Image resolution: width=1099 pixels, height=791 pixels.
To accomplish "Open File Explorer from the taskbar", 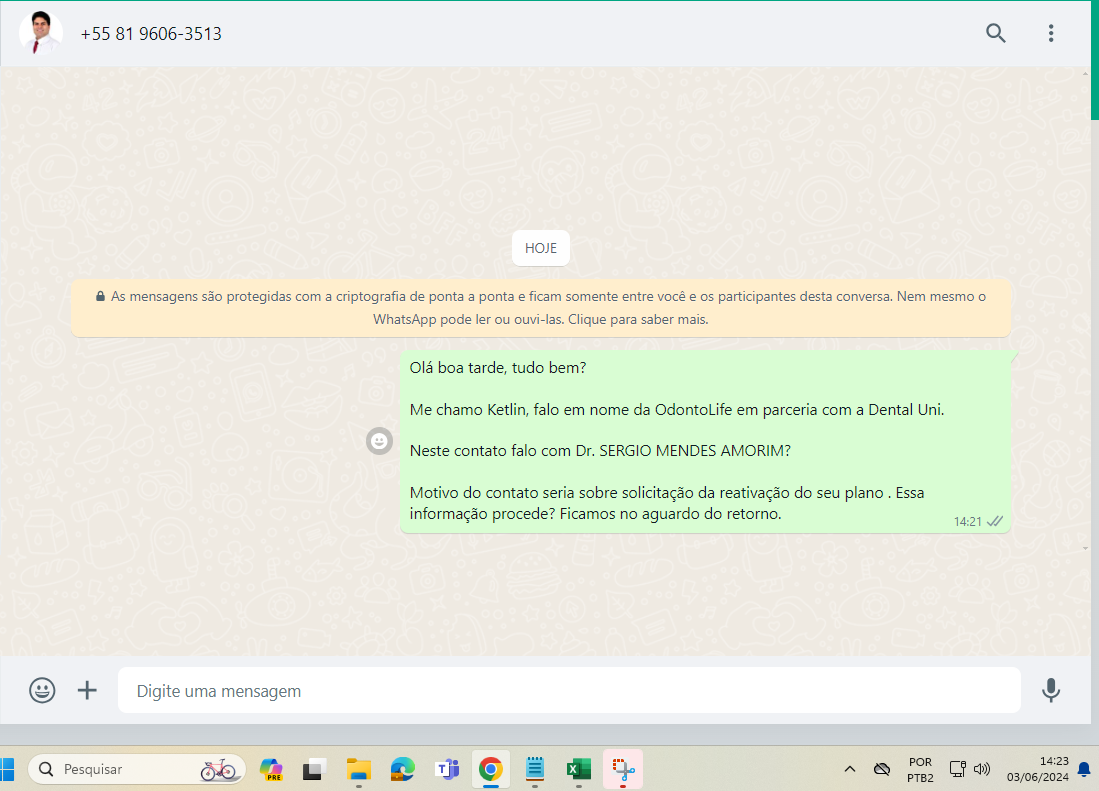I will [359, 769].
